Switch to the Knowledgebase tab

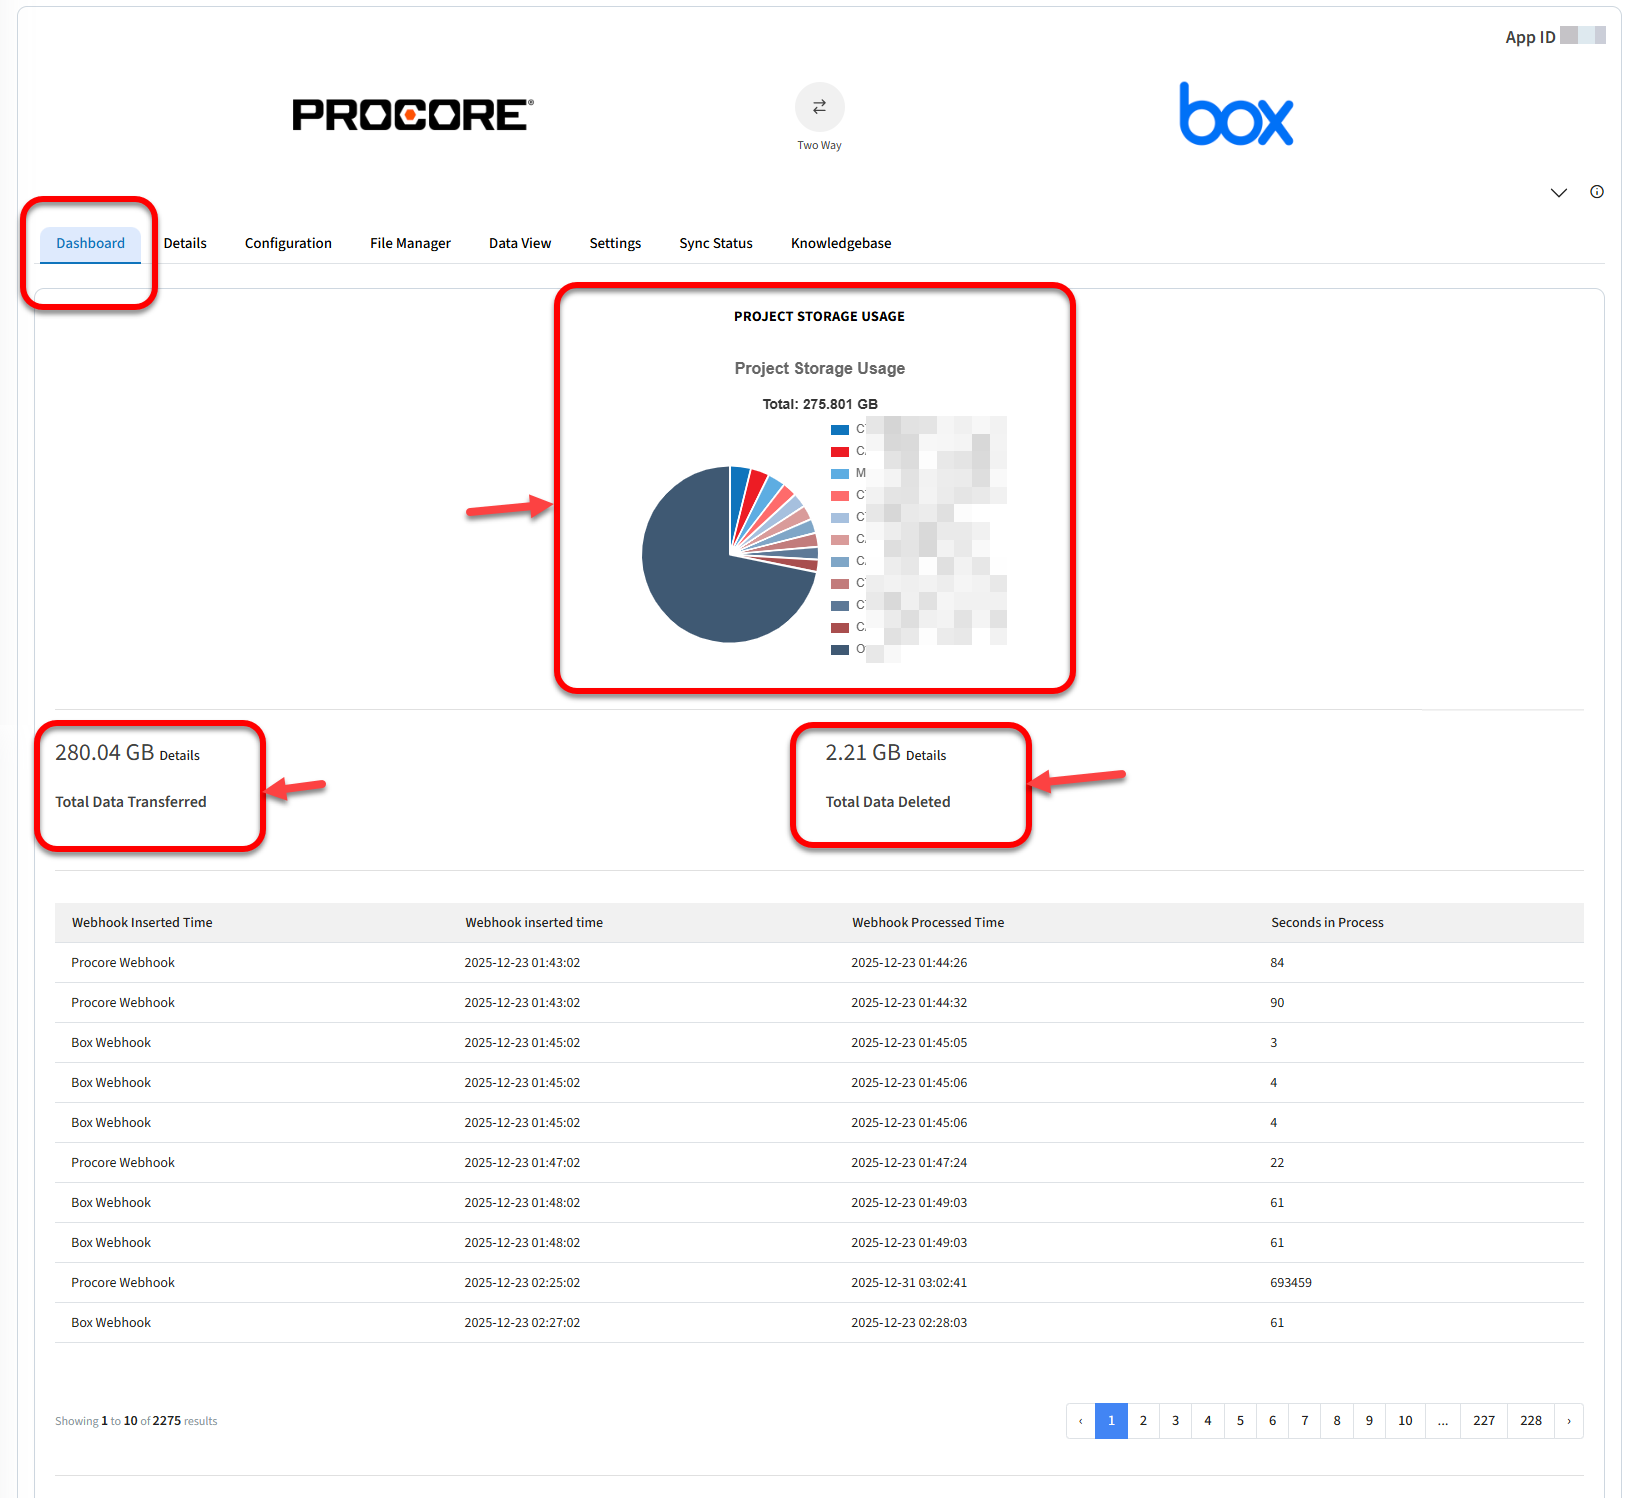(x=840, y=243)
